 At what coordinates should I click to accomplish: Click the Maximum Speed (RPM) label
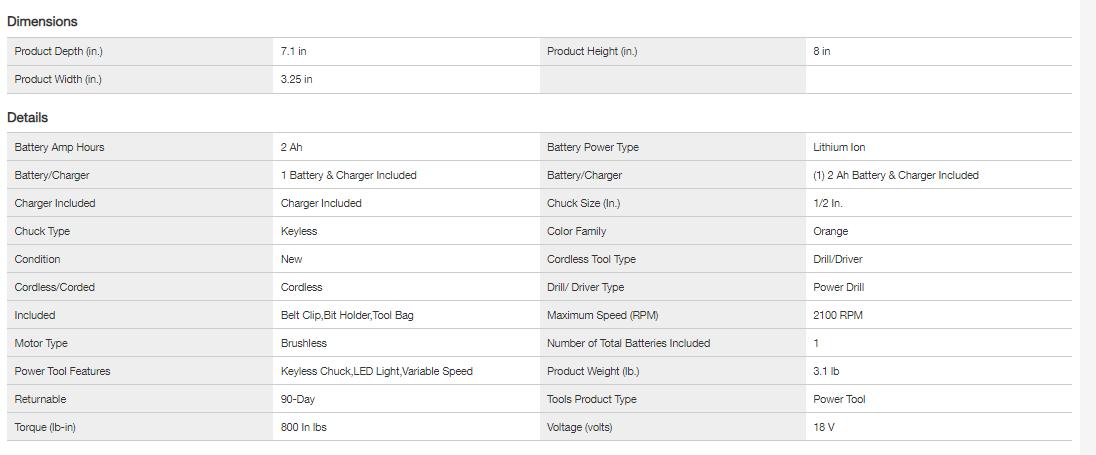pos(603,315)
